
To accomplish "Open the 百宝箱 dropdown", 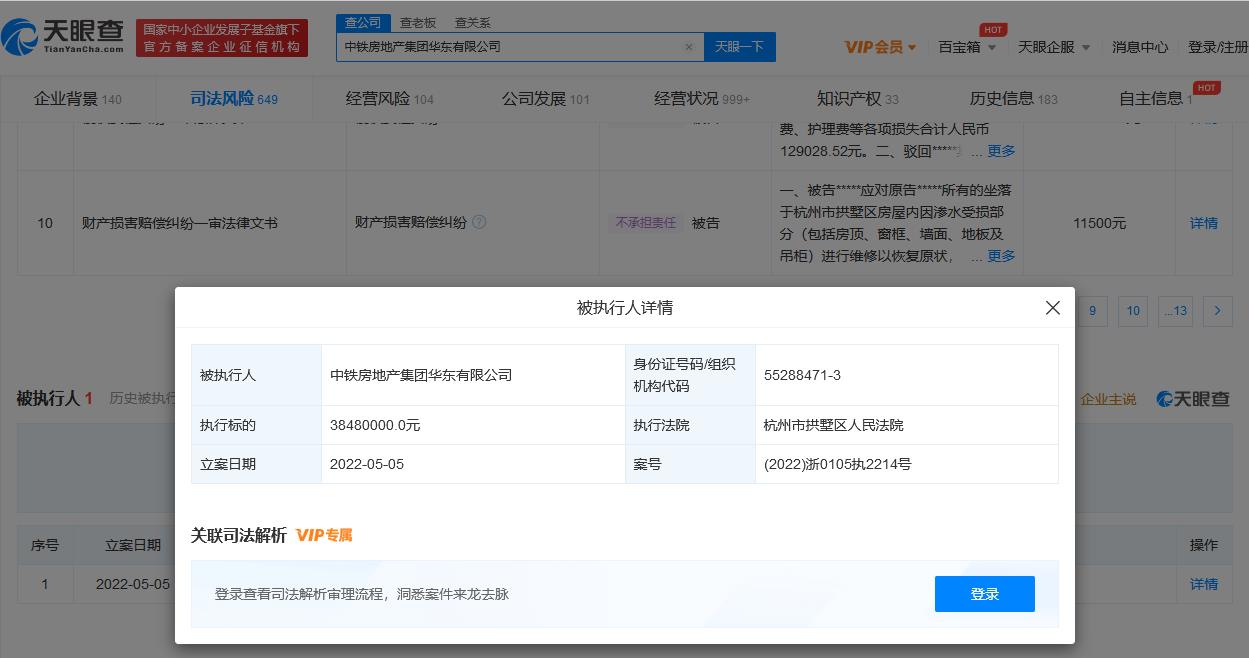I will [x=967, y=47].
